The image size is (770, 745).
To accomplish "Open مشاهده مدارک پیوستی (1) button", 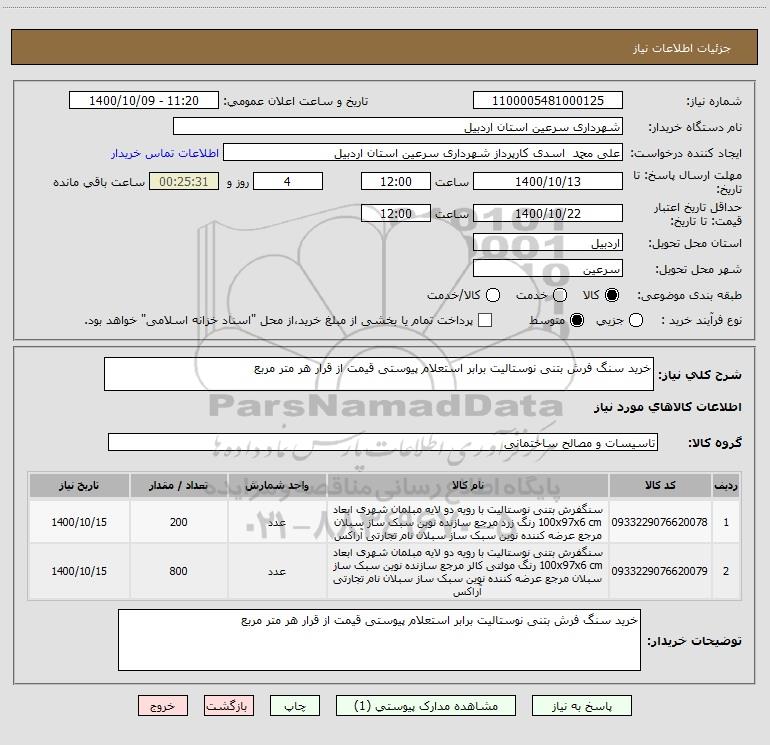I will 426,706.
